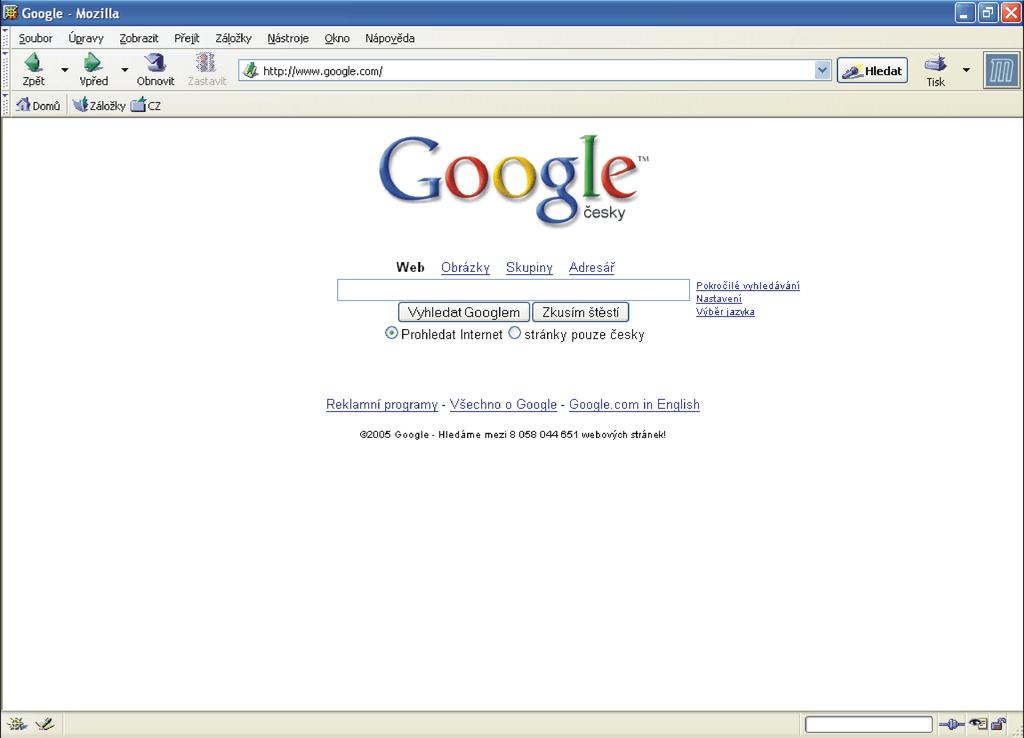The width and height of the screenshot is (1024, 738).
Task: Open the forward history dropdown arrow
Action: pyautogui.click(x=125, y=70)
